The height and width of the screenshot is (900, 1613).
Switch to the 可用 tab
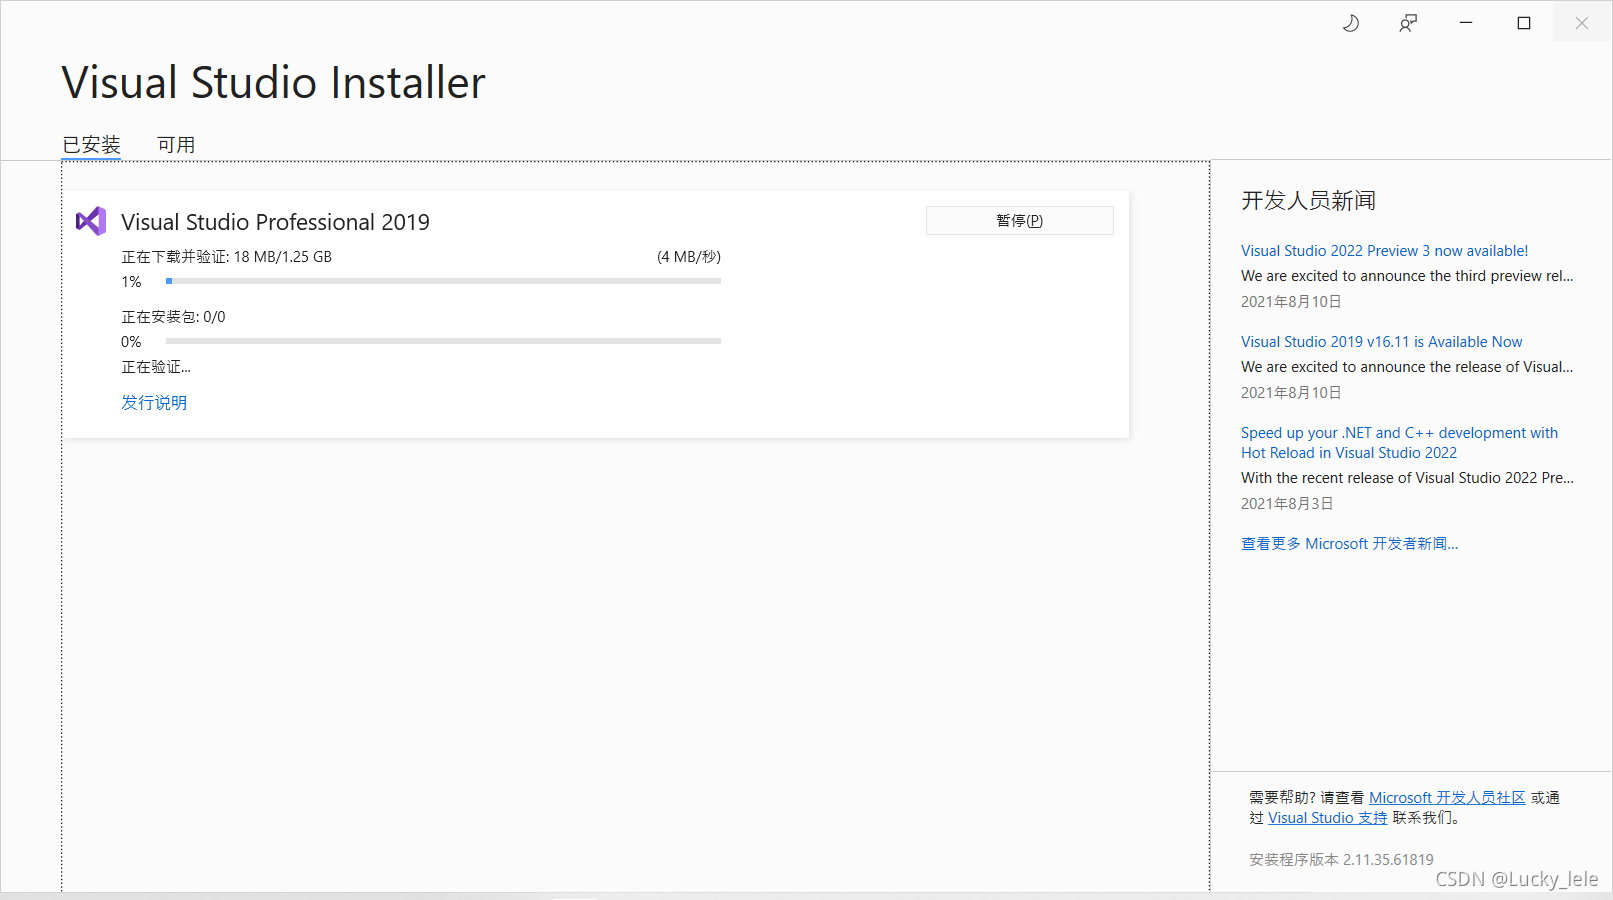click(x=176, y=145)
